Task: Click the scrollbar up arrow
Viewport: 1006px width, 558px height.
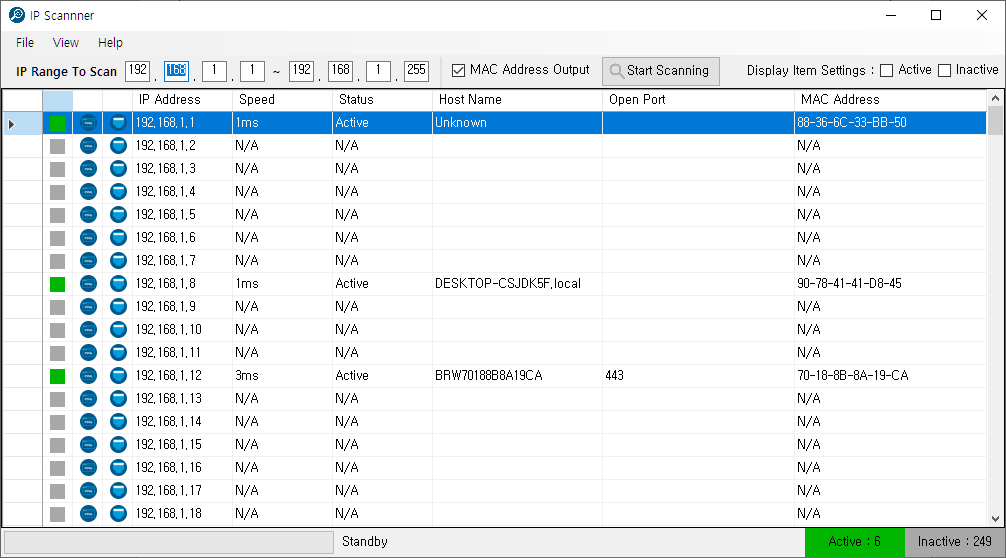Action: click(995, 98)
